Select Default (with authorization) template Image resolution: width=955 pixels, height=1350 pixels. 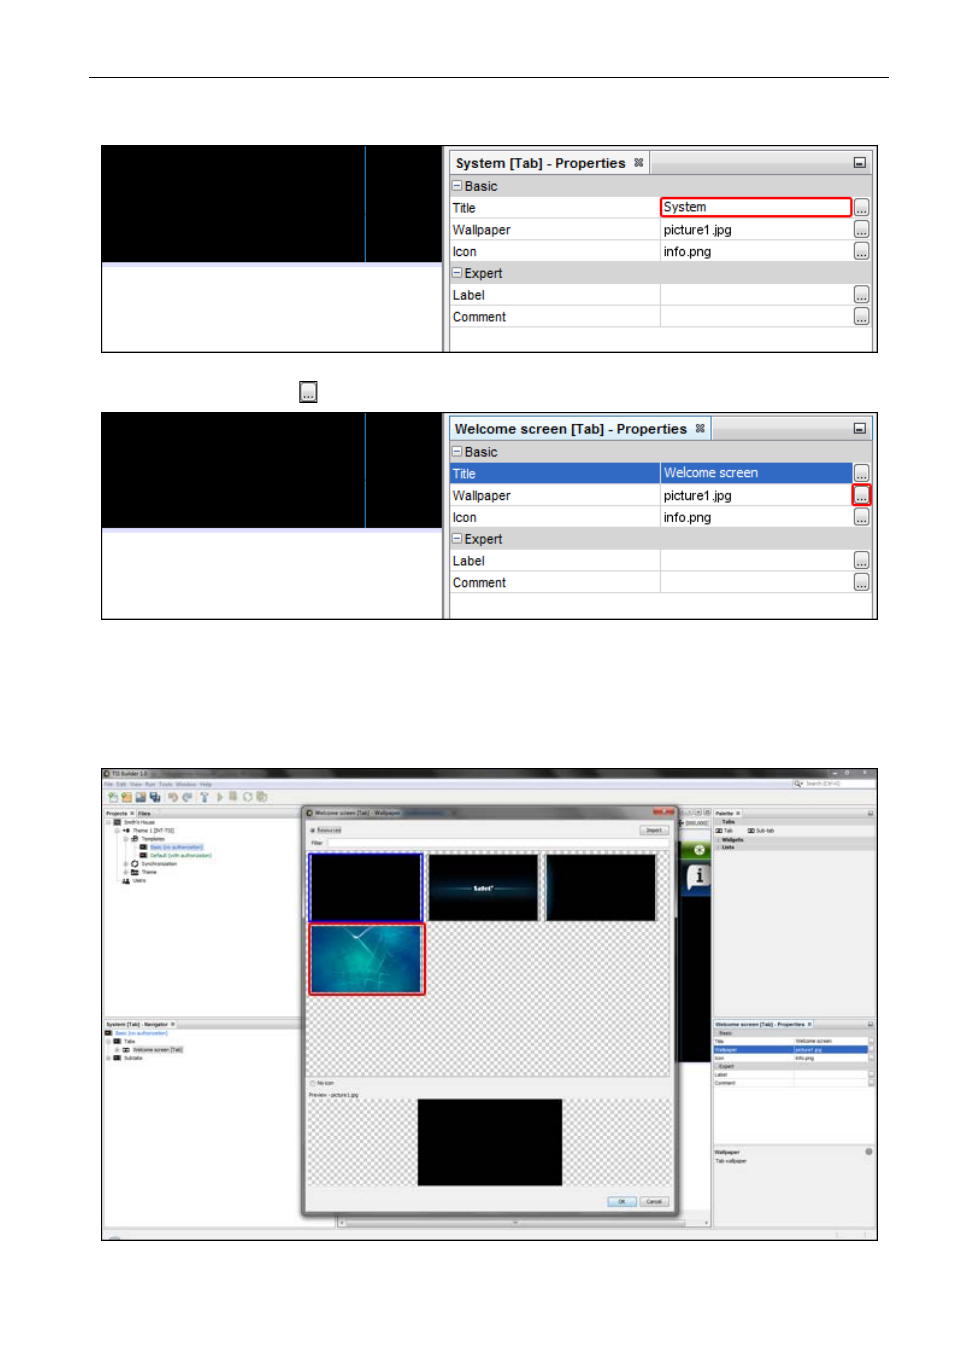pos(180,855)
